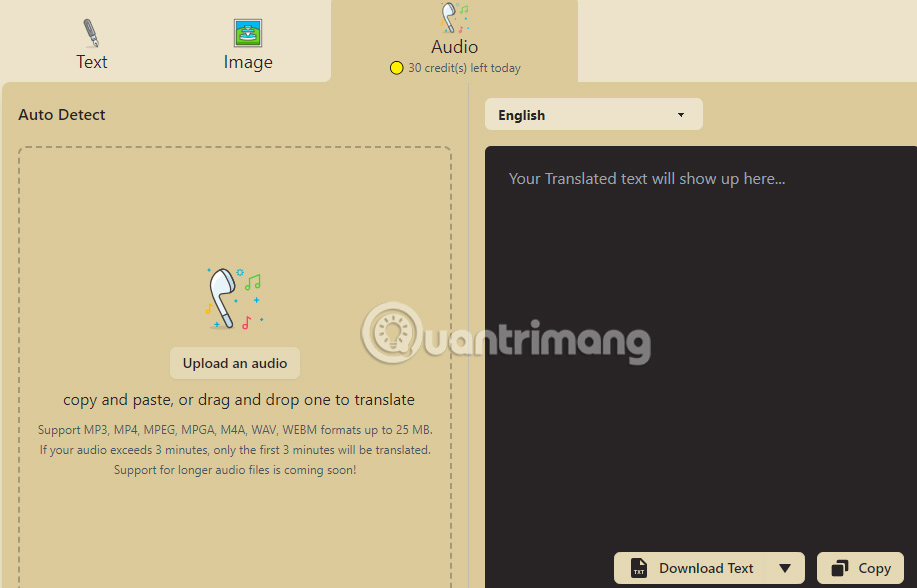Click the picture icon above Image
Image resolution: width=917 pixels, height=588 pixels.
tap(248, 33)
